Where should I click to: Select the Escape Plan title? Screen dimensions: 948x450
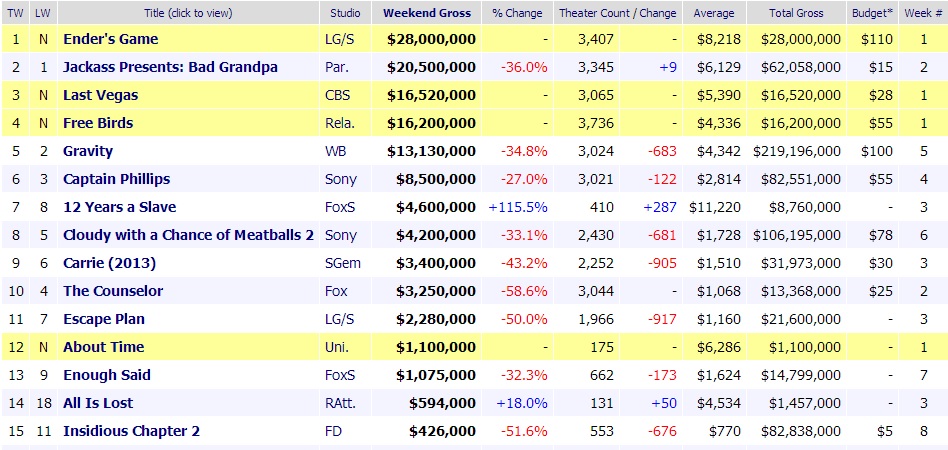(x=104, y=319)
